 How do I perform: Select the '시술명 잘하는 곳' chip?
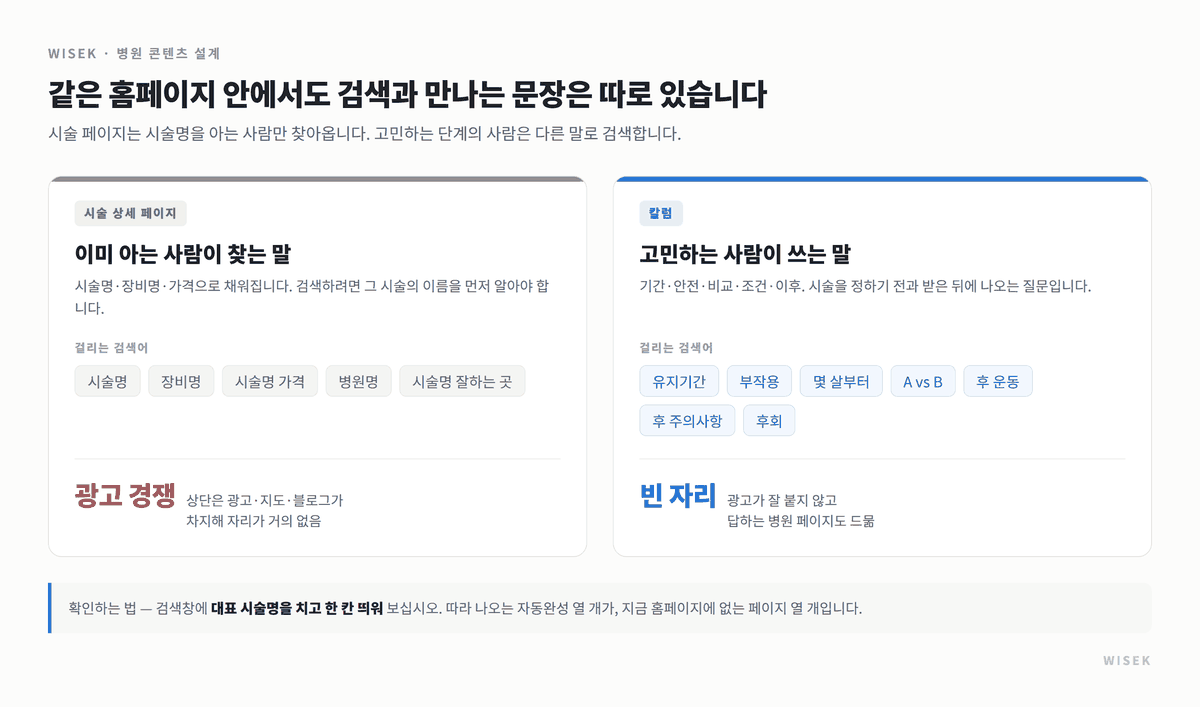pyautogui.click(x=462, y=381)
